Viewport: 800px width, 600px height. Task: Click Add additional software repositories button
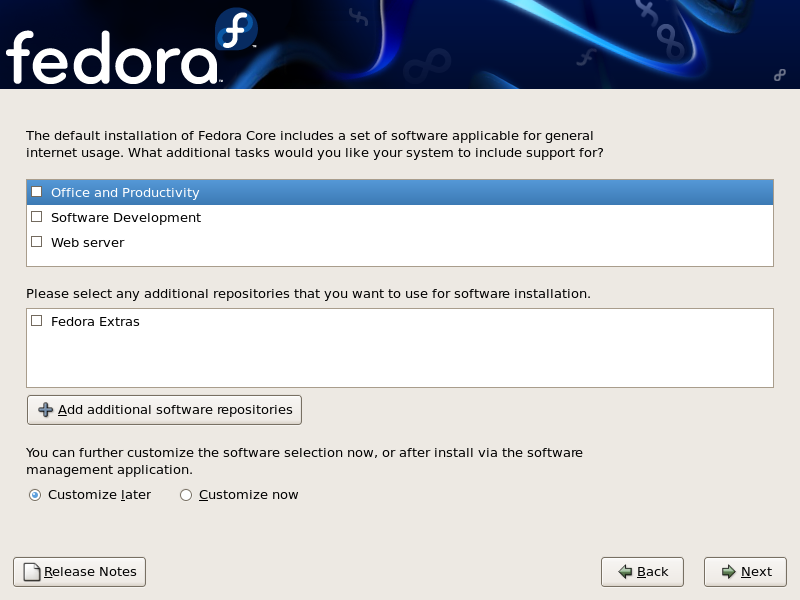(164, 410)
